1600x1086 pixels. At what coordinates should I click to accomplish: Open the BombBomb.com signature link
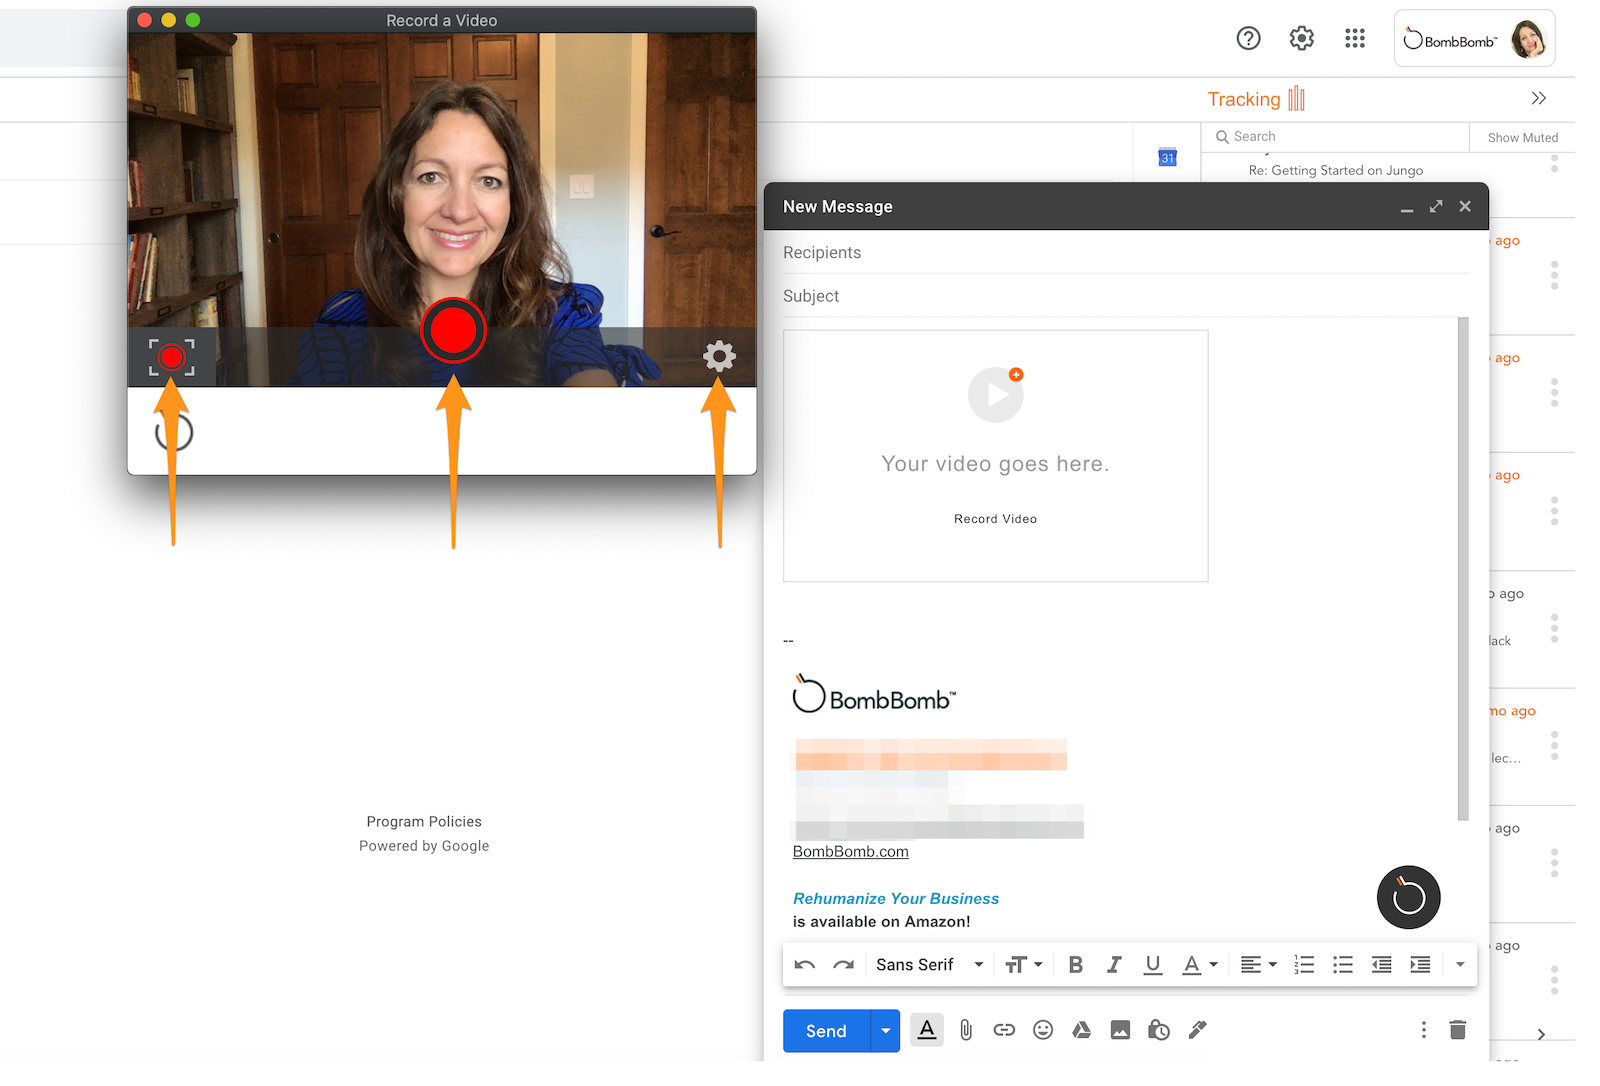click(851, 852)
